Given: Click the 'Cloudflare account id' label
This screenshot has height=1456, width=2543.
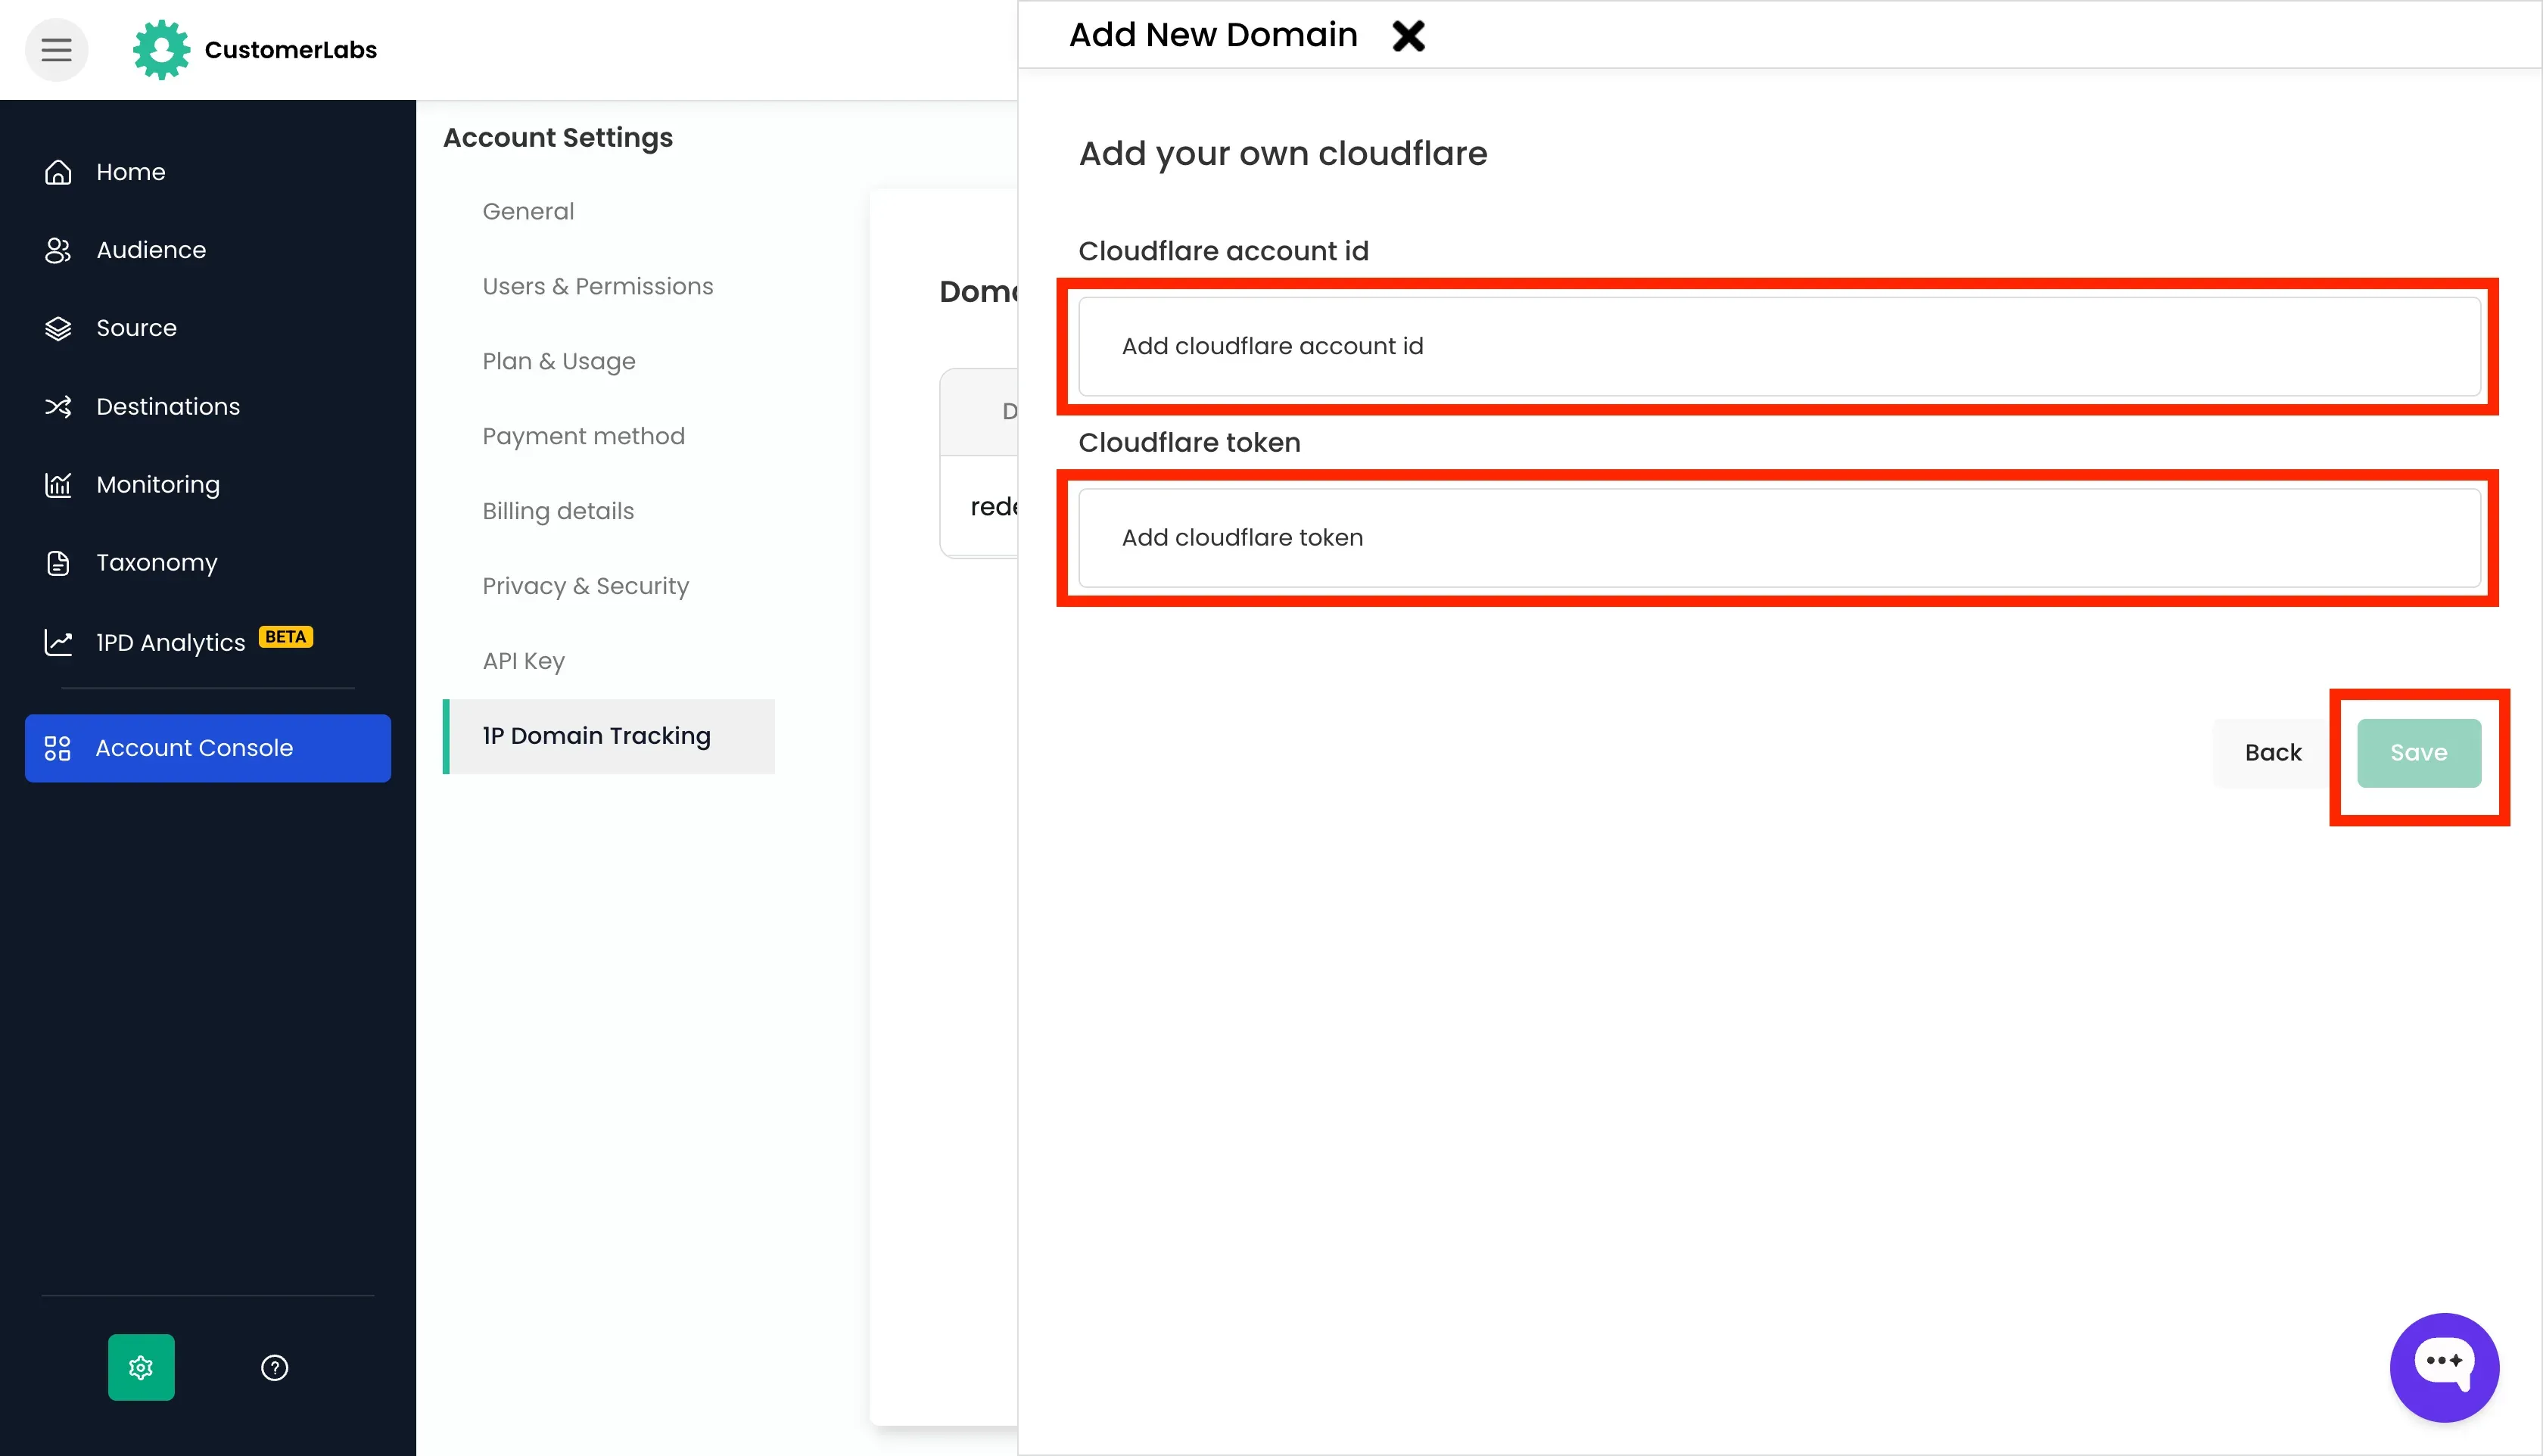Looking at the screenshot, I should (x=1223, y=251).
